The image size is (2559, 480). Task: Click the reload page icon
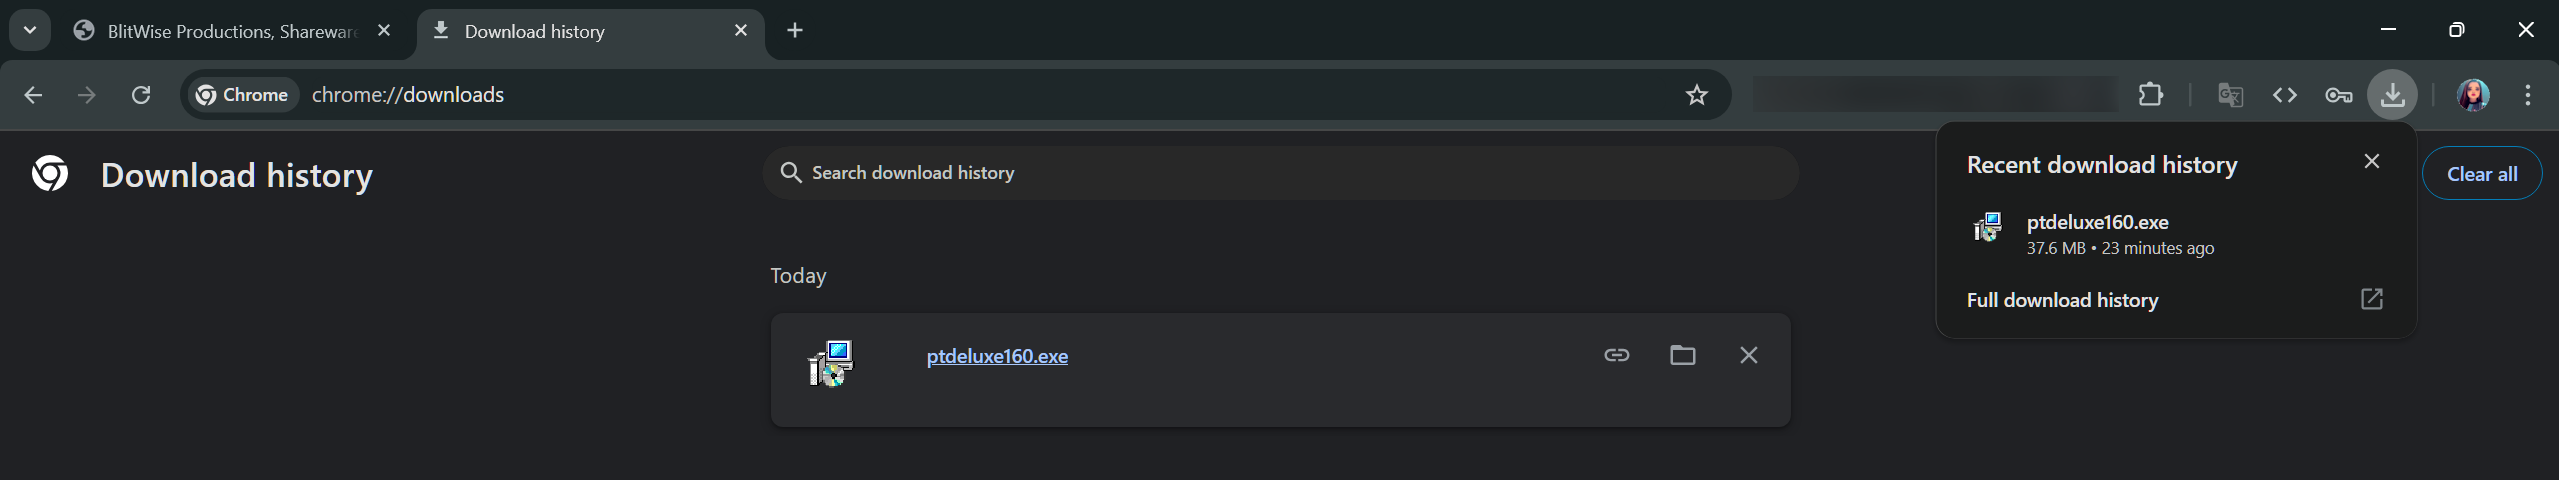[141, 95]
